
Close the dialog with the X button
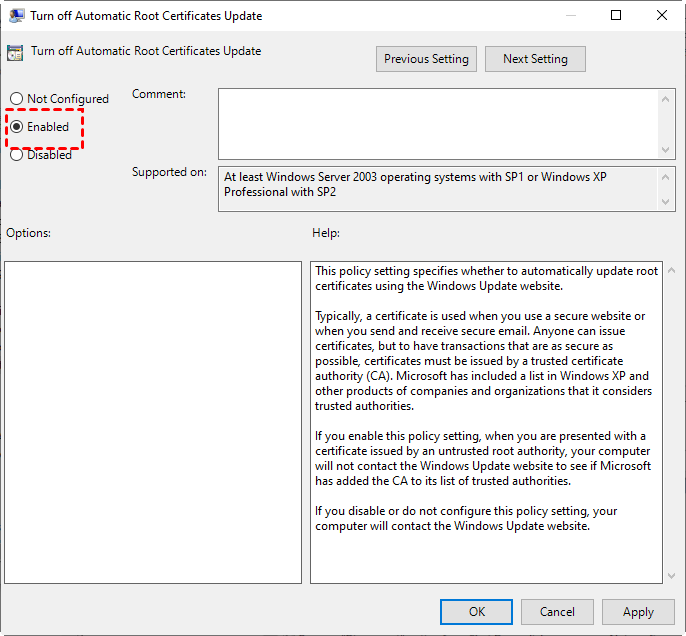662,15
